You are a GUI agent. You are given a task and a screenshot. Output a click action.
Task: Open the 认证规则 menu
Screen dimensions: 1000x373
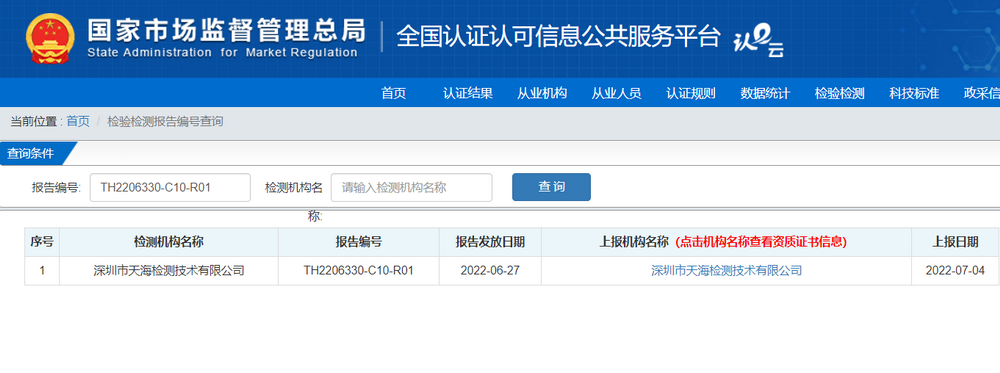(691, 94)
